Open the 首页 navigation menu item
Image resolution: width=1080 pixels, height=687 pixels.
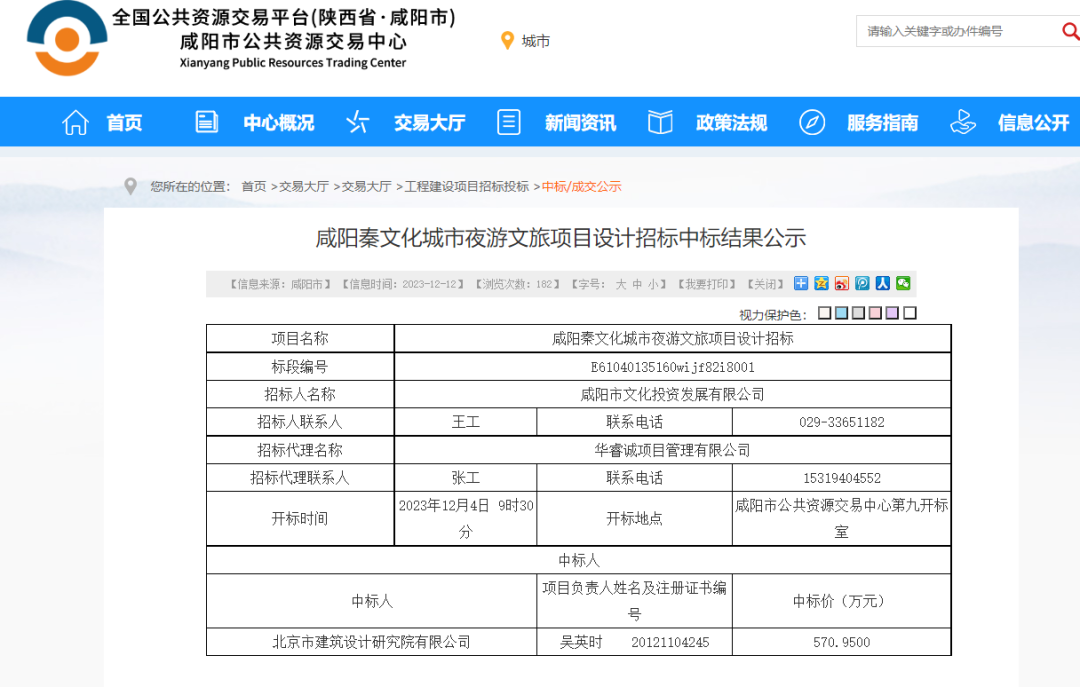tap(125, 123)
